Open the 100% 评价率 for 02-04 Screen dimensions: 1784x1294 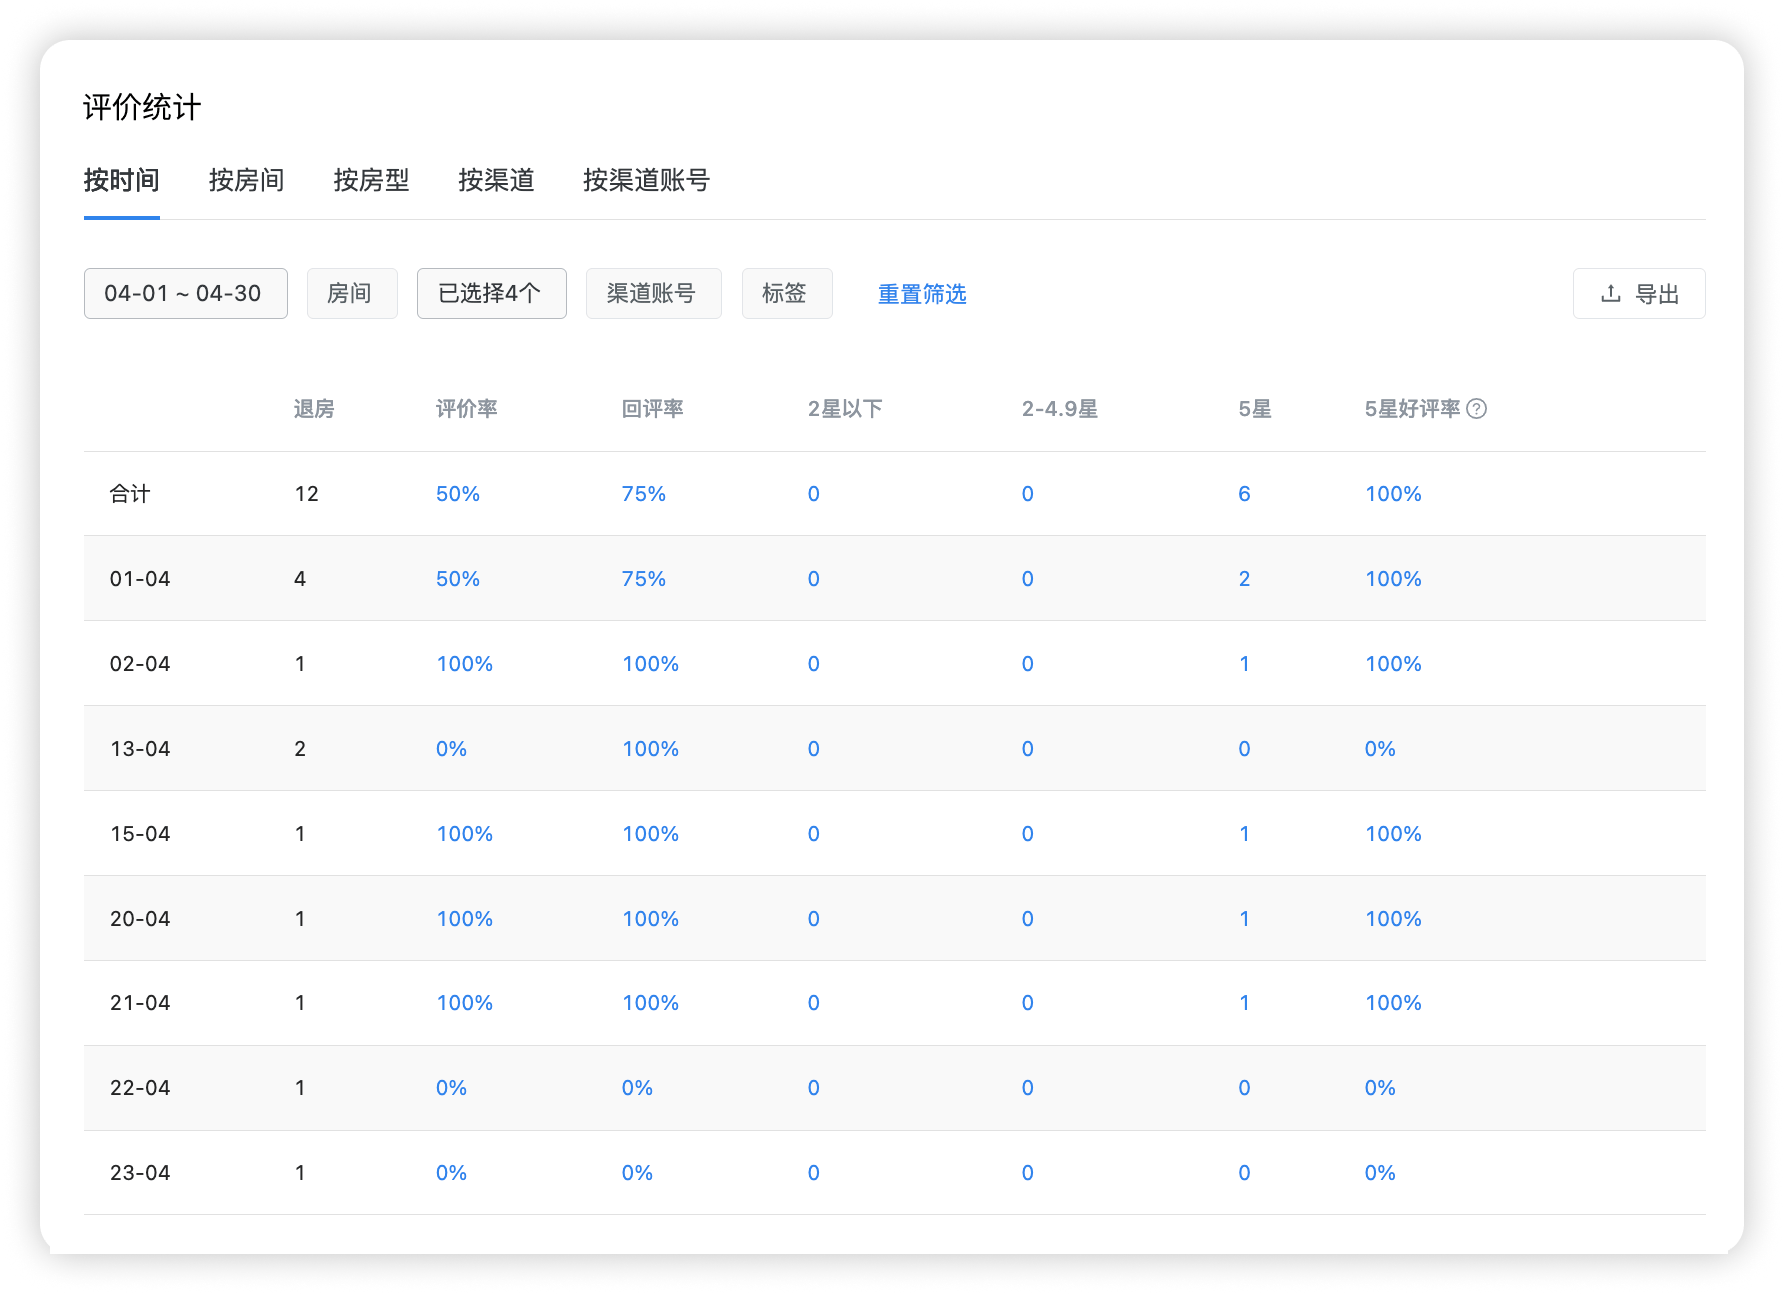pyautogui.click(x=464, y=663)
